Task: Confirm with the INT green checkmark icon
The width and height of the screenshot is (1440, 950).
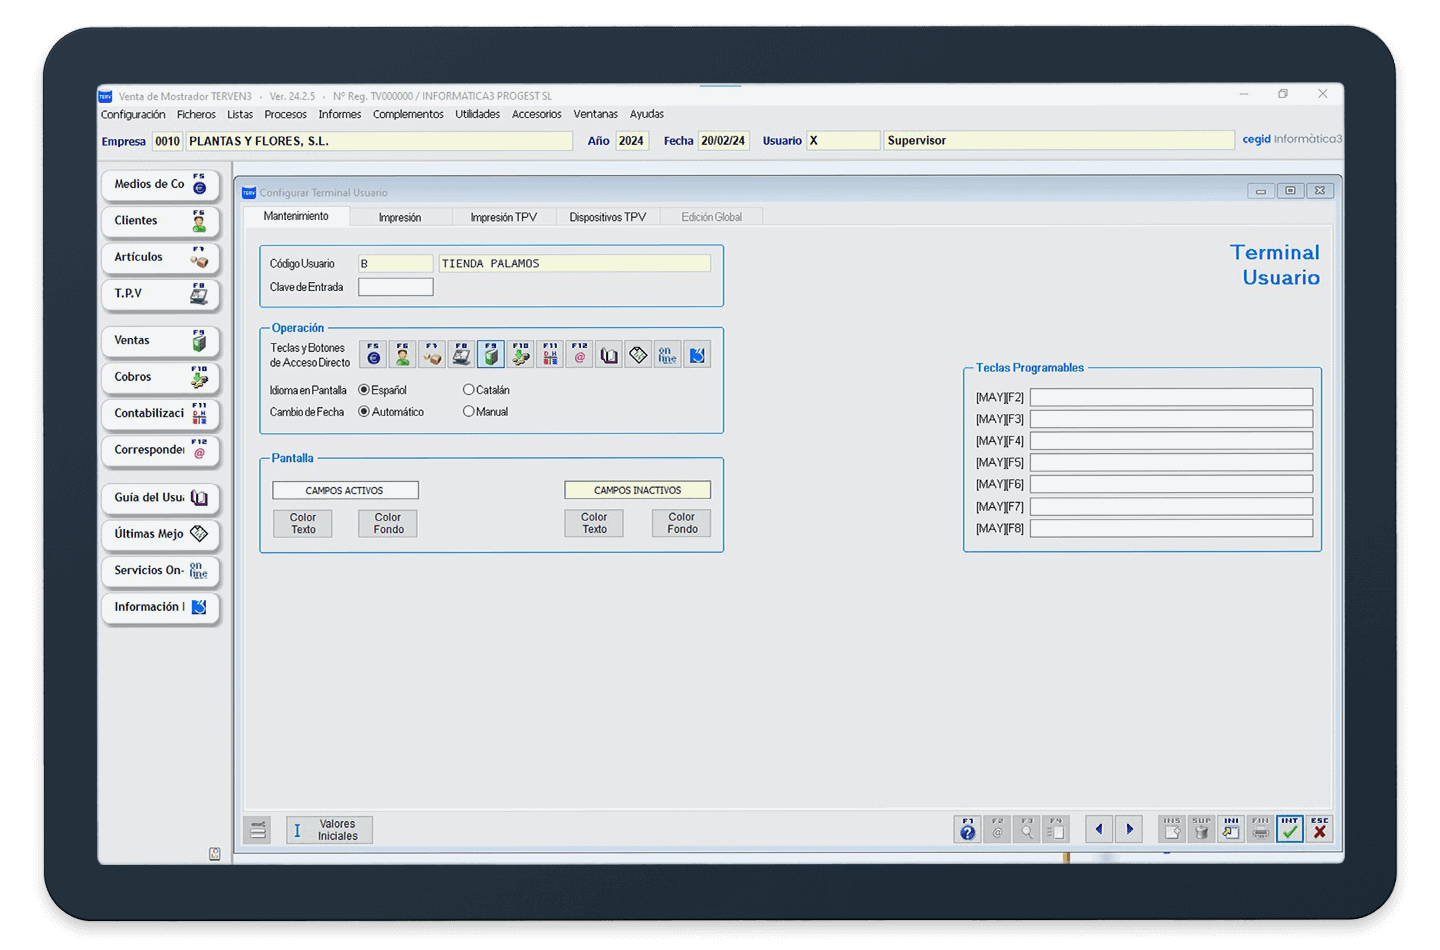Action: tap(1290, 829)
